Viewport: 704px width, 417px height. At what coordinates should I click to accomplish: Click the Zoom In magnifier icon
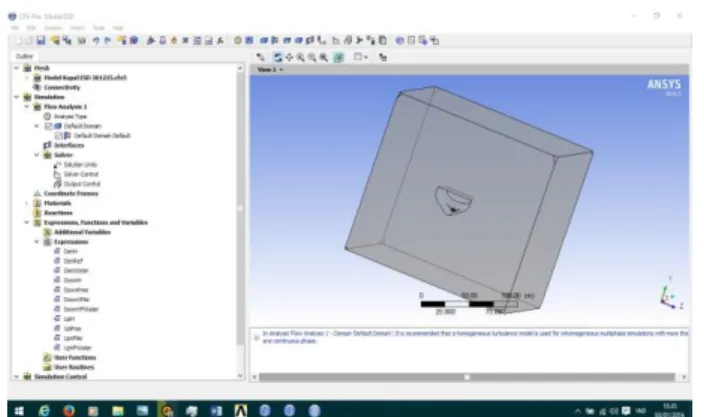click(300, 57)
